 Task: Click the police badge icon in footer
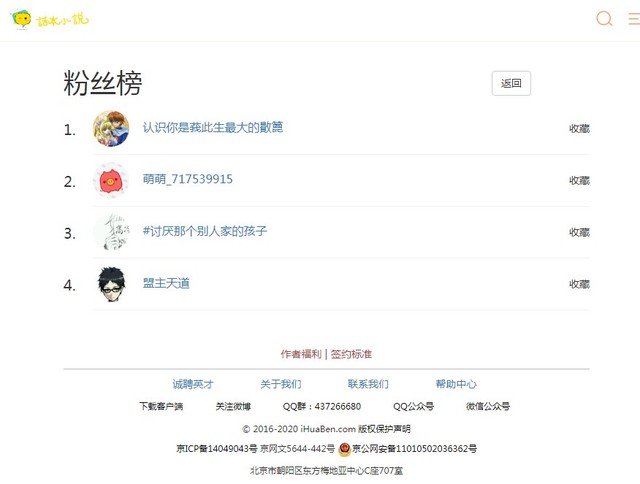click(344, 449)
